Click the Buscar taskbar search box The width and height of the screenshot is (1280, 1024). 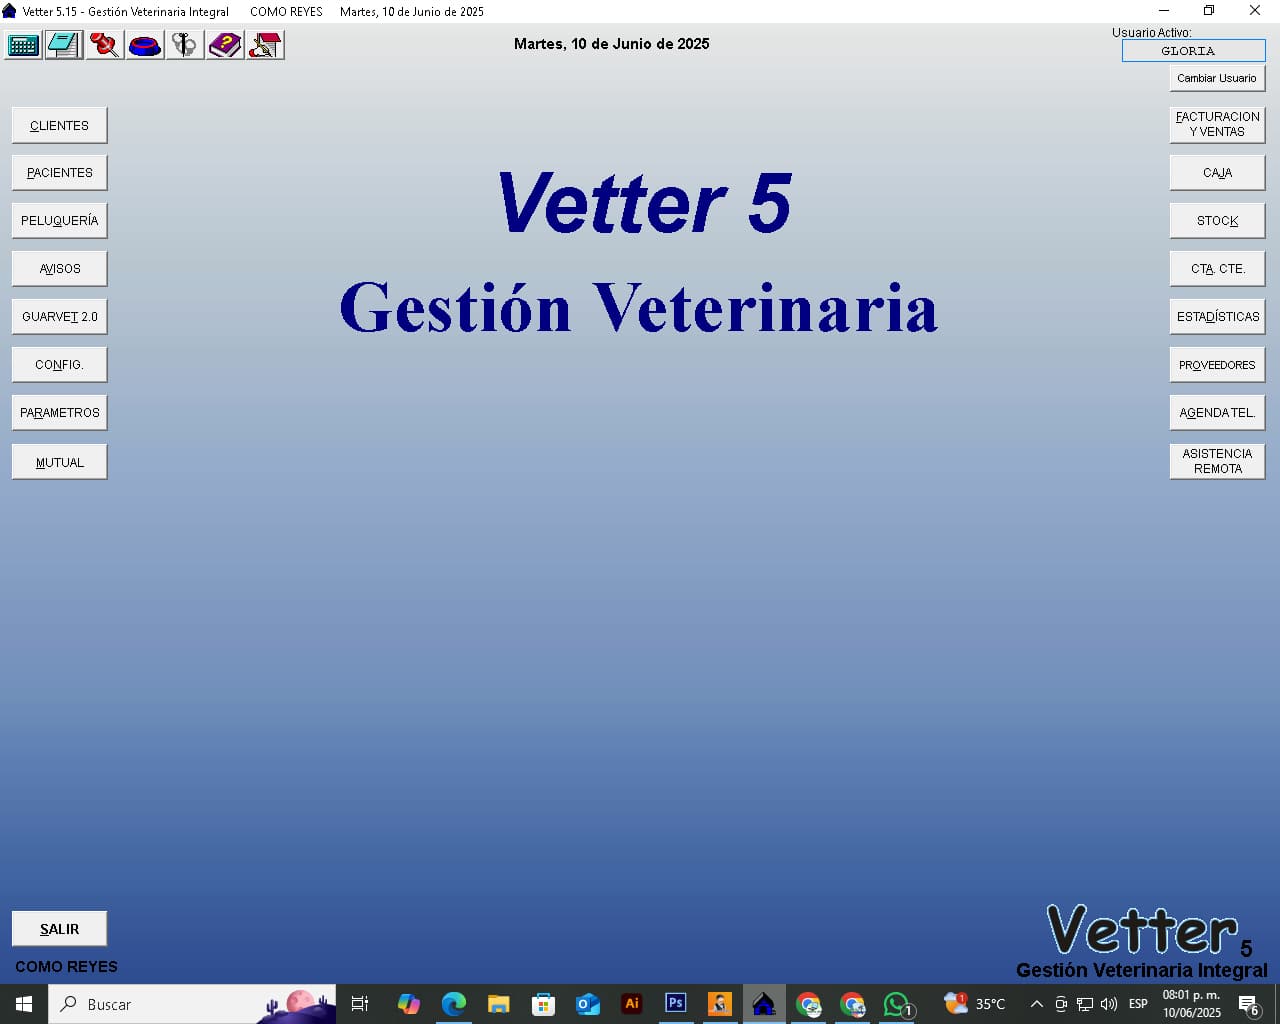coord(192,1004)
